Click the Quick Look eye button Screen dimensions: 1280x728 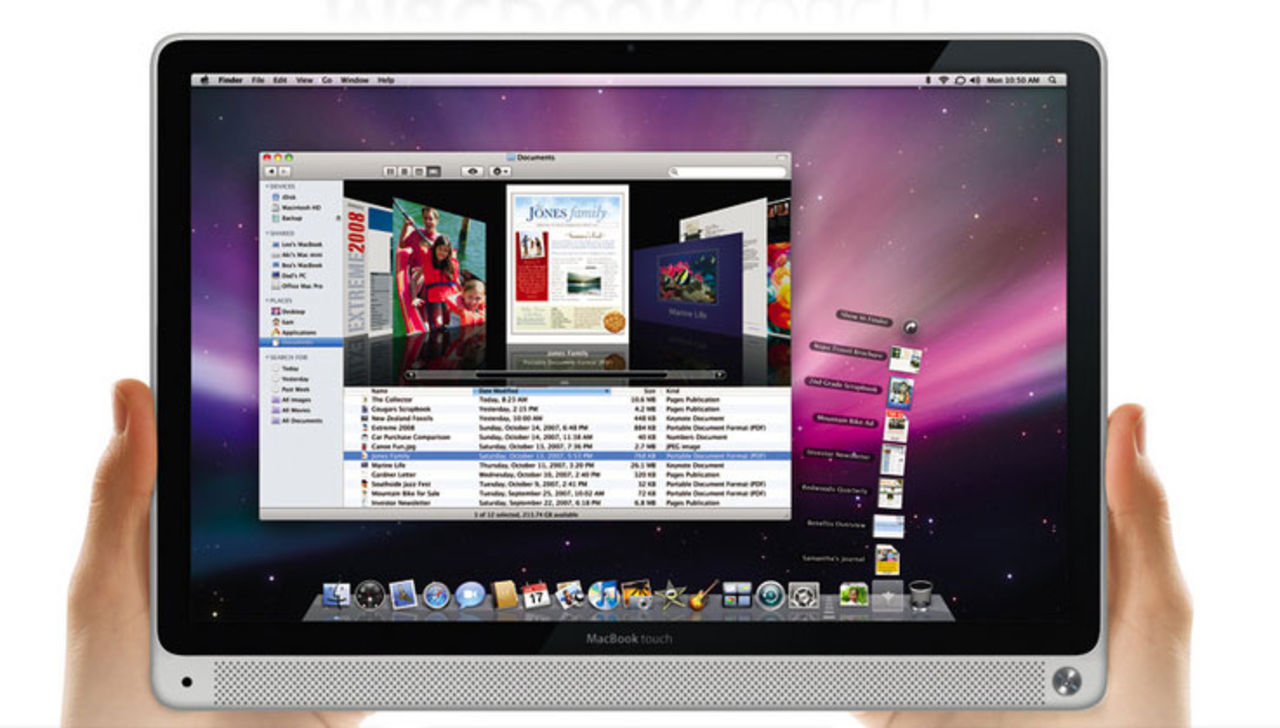[472, 172]
